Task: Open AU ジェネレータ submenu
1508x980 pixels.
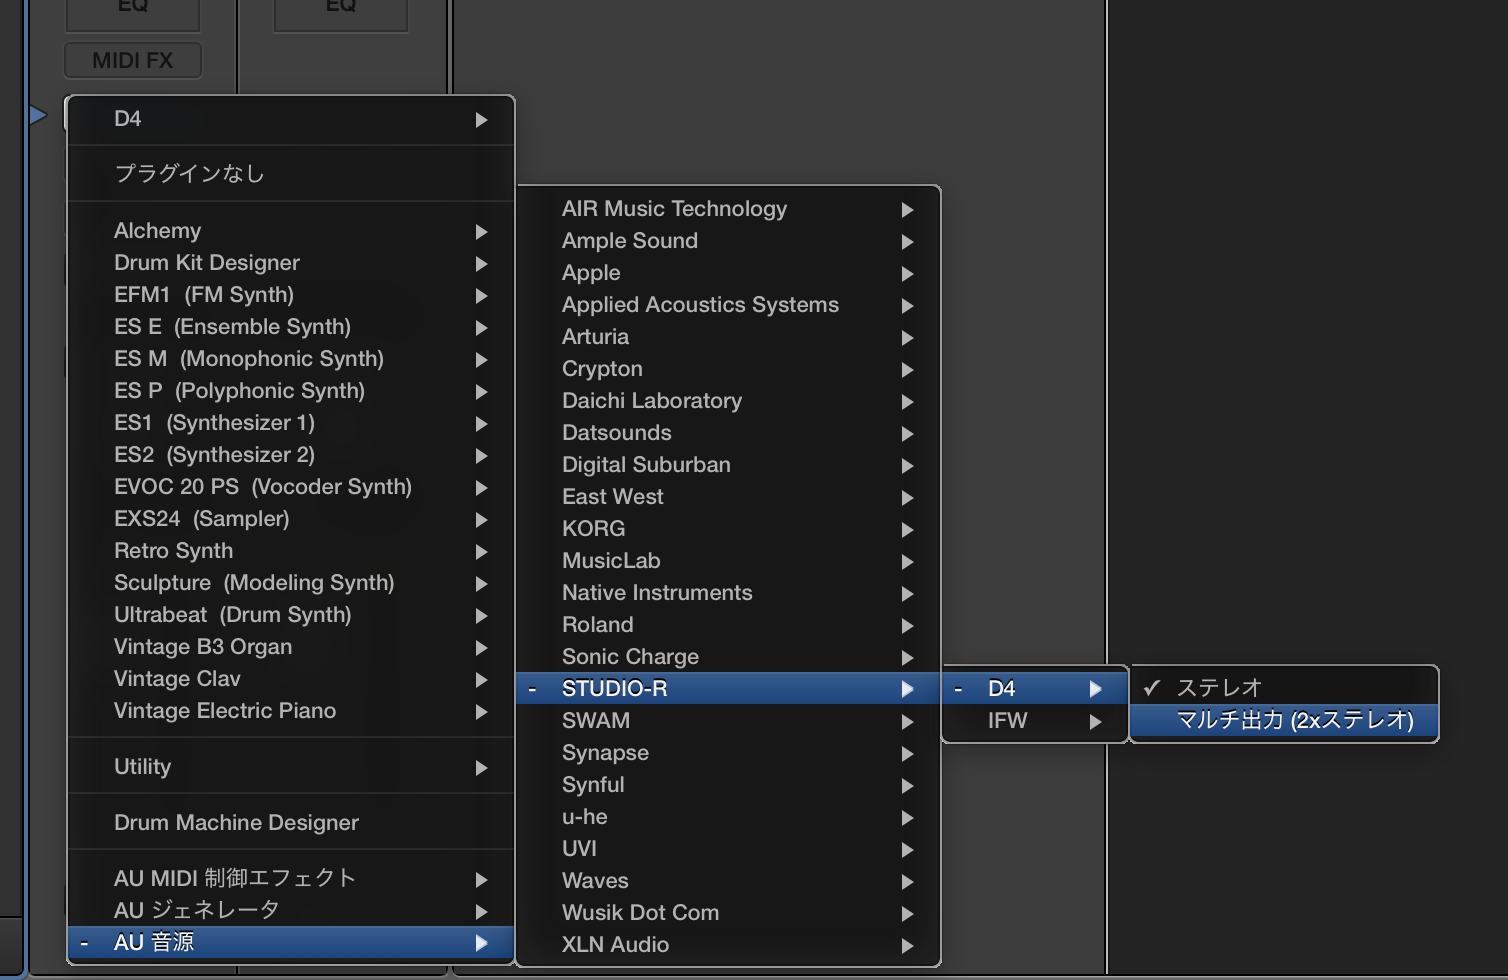Action: [x=291, y=910]
